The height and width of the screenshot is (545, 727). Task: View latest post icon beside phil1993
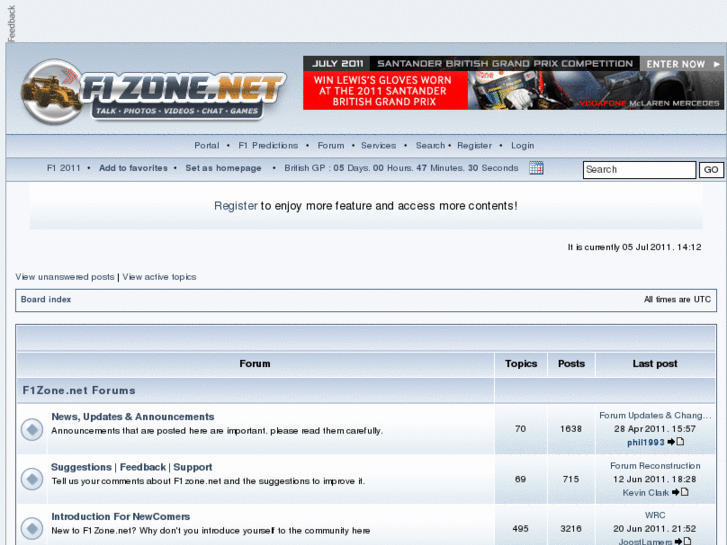(676, 442)
